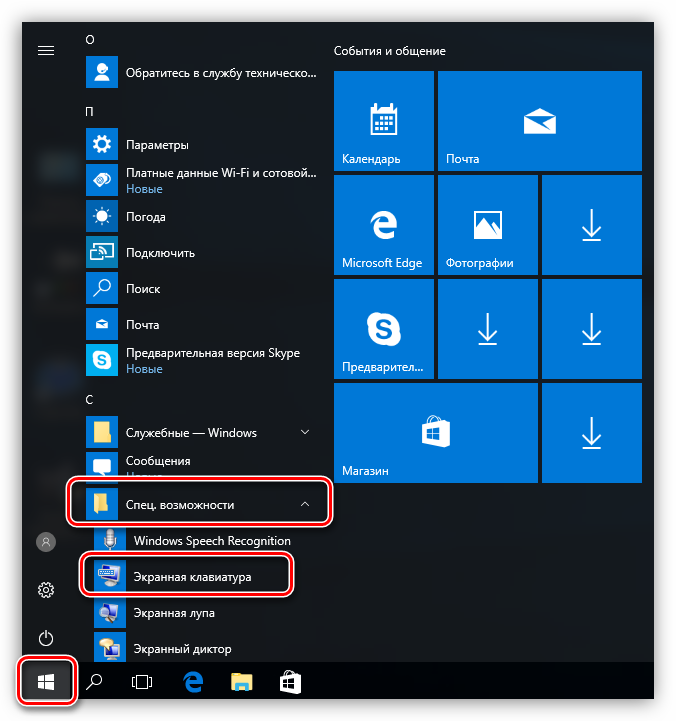The image size is (676, 721).
Task: Open the Skype Предварител... tile
Action: 384,329
